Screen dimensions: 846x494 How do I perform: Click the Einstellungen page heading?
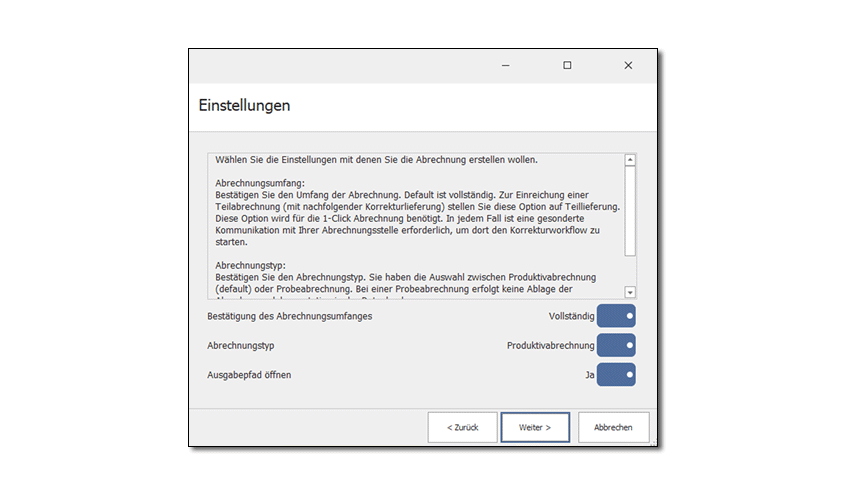click(x=245, y=105)
